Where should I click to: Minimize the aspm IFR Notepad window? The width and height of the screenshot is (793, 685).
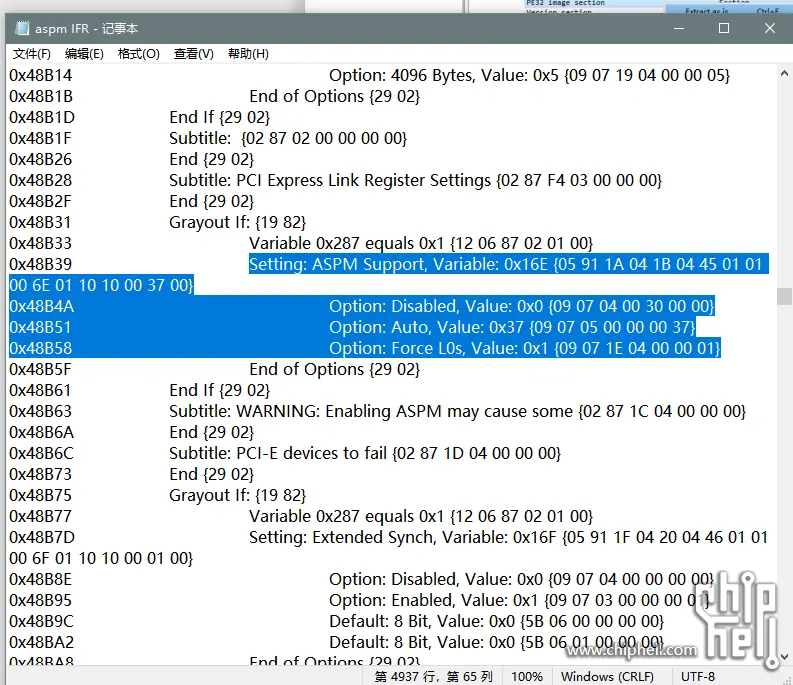point(679,28)
